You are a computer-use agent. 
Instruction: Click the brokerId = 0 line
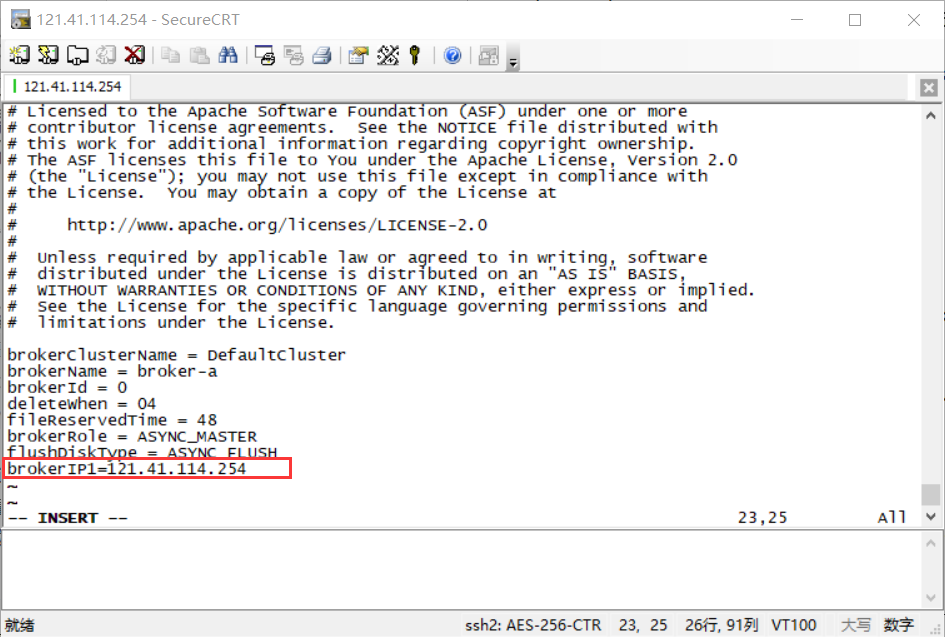coord(67,388)
